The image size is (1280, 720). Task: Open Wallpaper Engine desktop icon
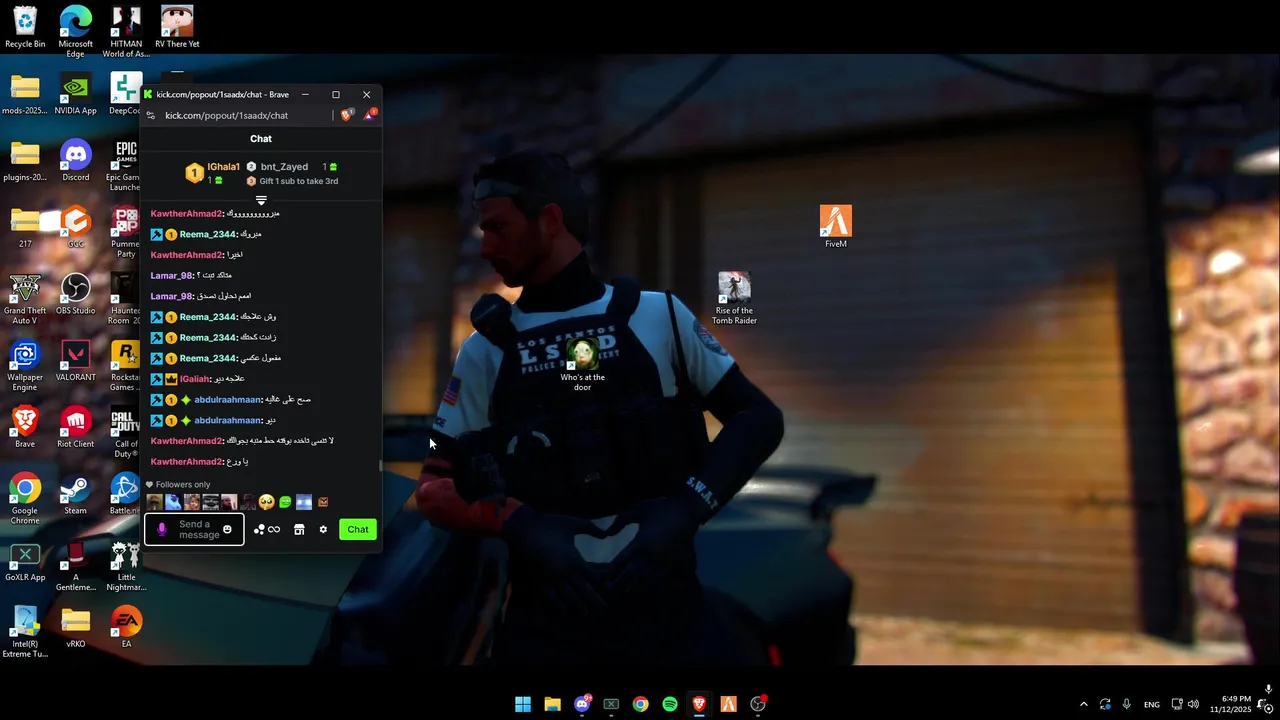(x=25, y=365)
